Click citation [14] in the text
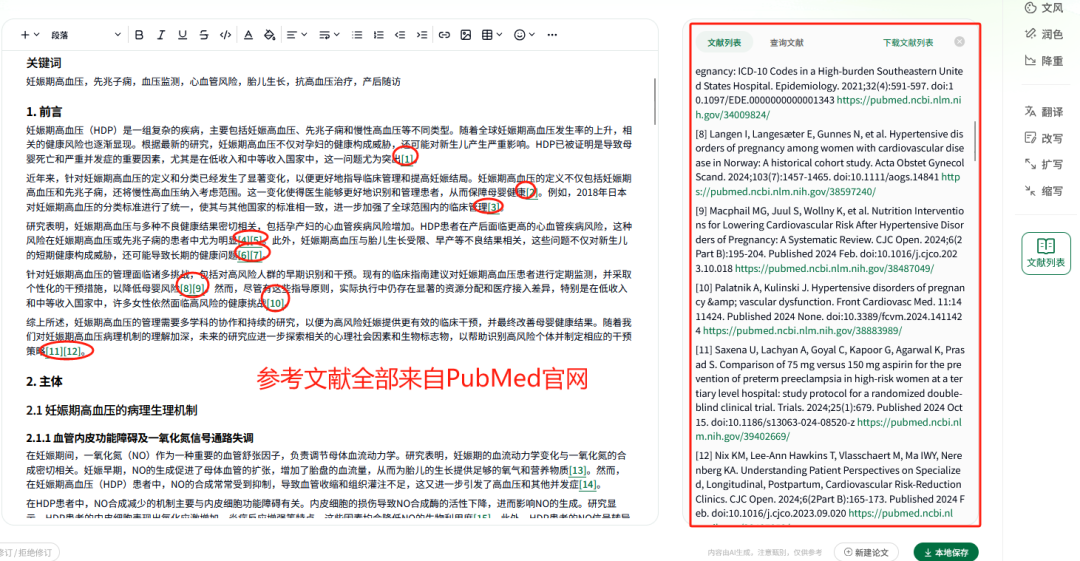This screenshot has height=561, width=1080. [x=588, y=484]
